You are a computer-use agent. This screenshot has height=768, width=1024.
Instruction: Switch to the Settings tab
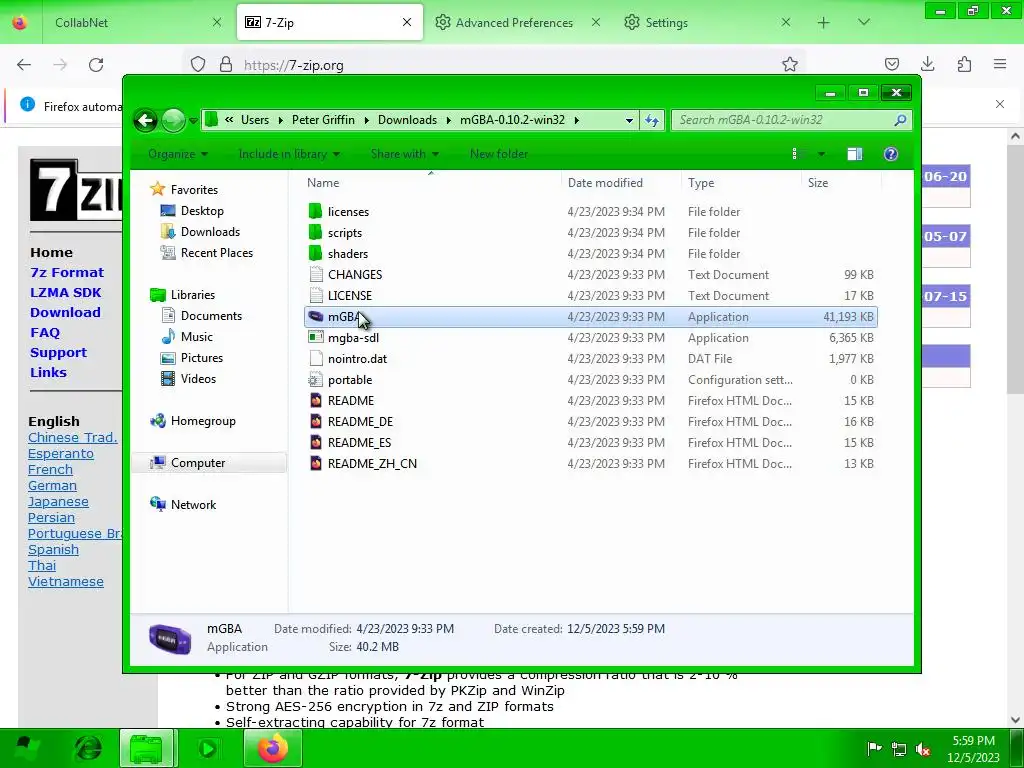(x=705, y=22)
